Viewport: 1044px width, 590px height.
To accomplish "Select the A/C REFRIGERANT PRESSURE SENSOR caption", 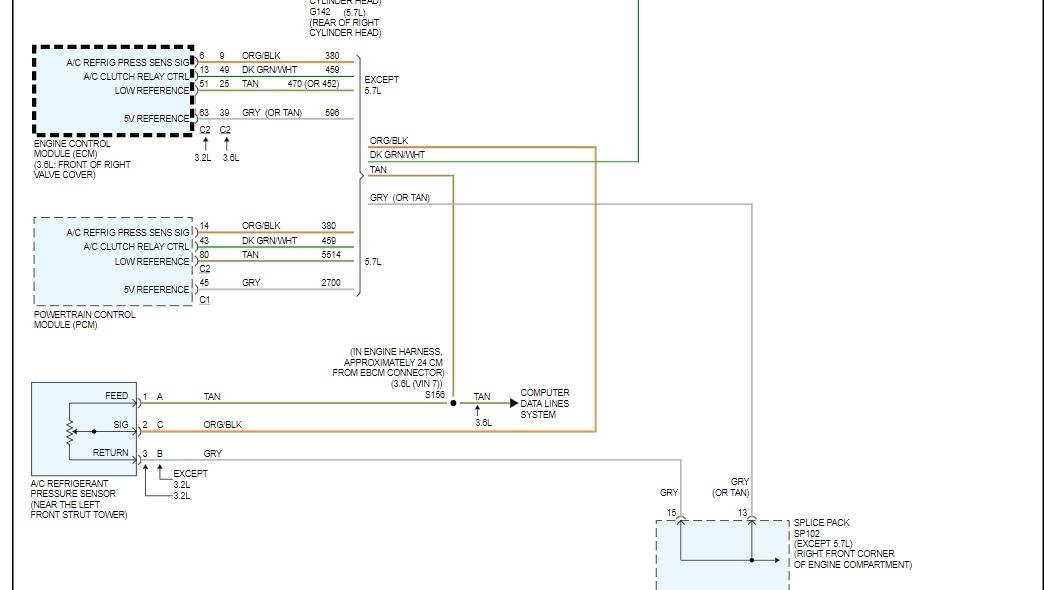I will 73,489.
